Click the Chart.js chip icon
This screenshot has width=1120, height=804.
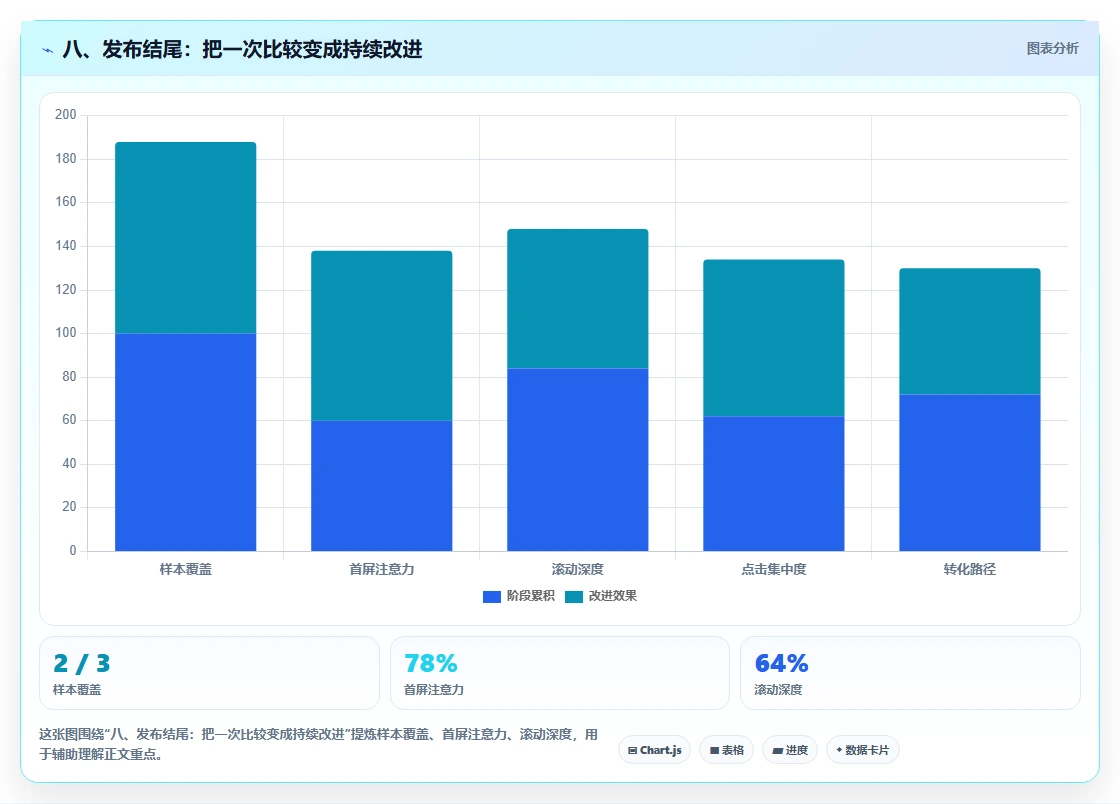tap(632, 750)
